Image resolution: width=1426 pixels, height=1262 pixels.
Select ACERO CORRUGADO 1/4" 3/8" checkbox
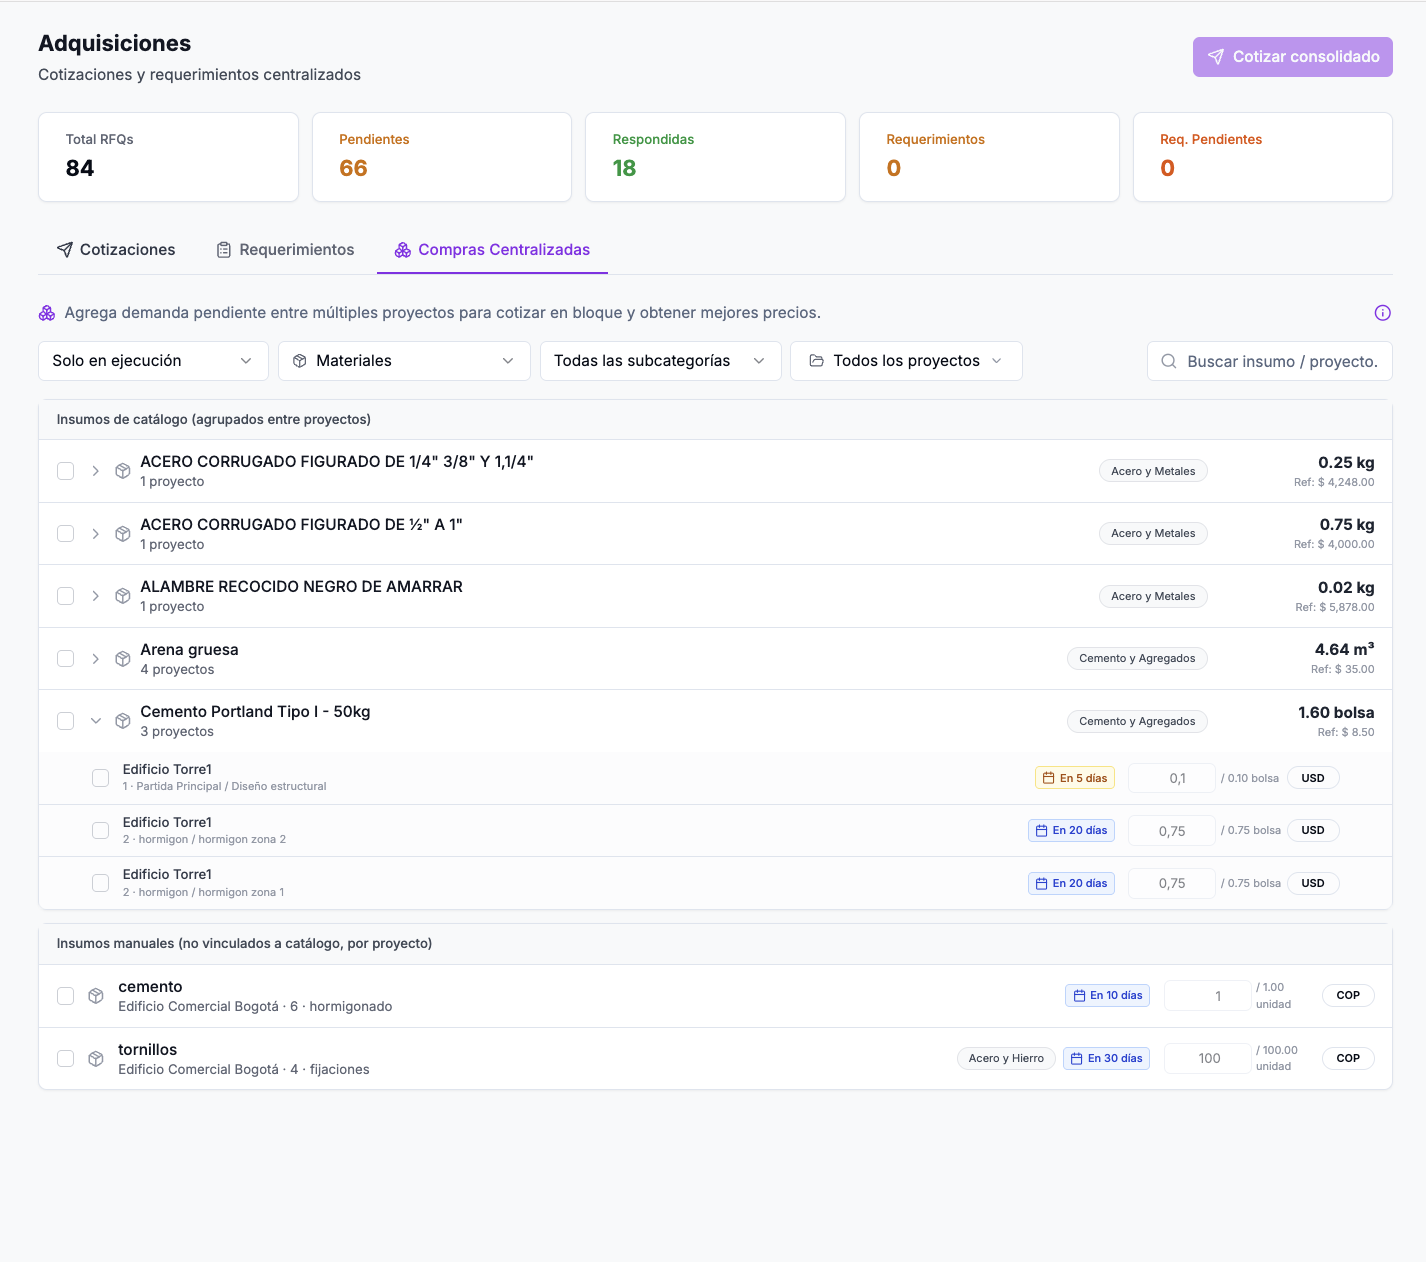pyautogui.click(x=66, y=471)
